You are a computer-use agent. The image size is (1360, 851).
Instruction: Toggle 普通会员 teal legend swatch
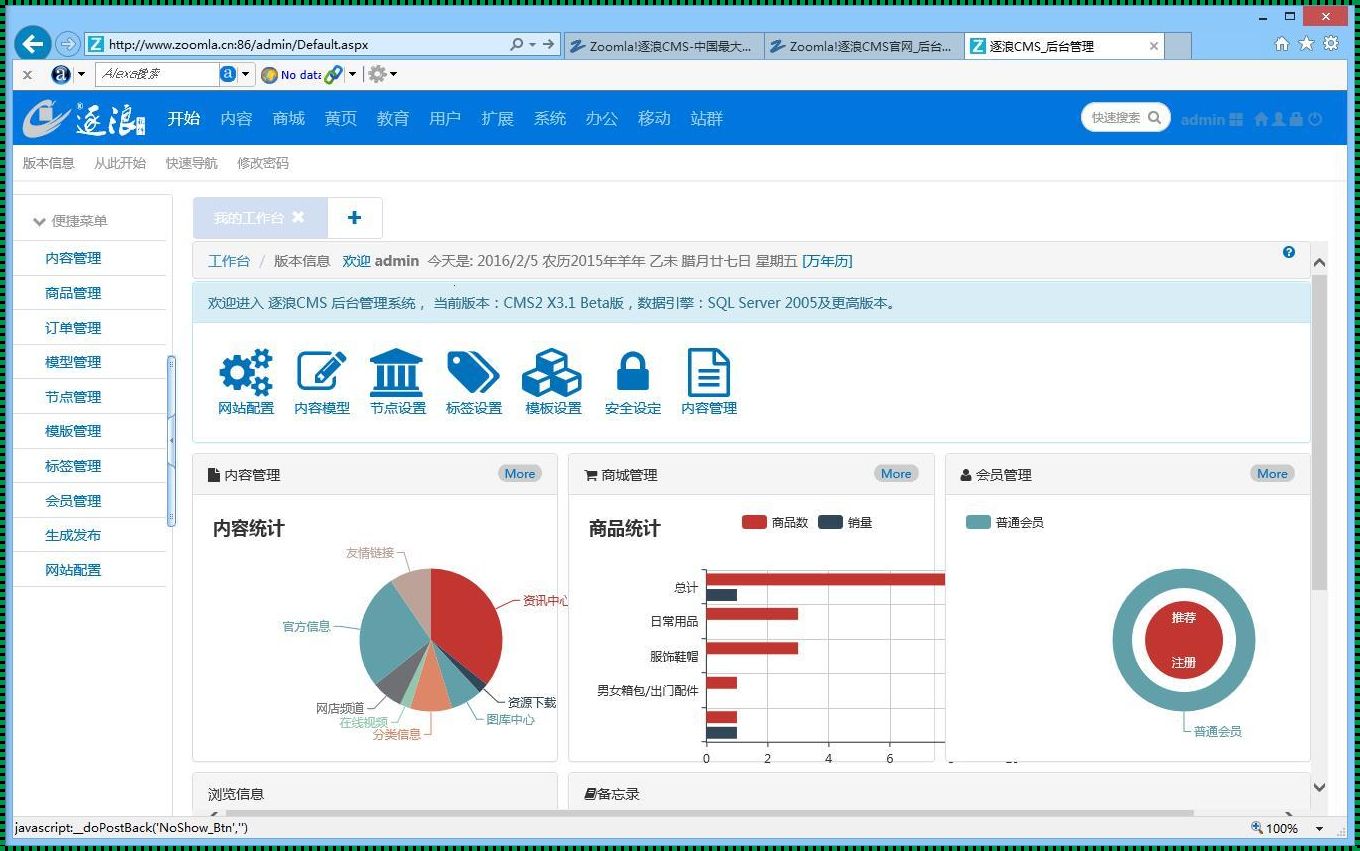tap(978, 522)
